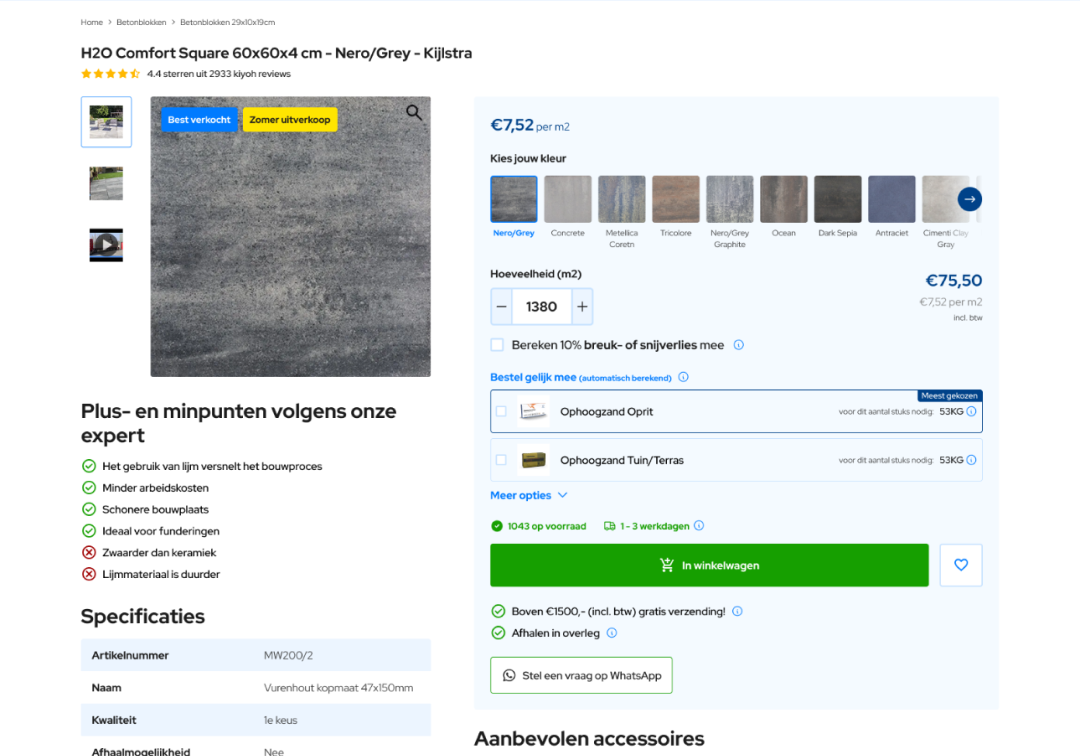The width and height of the screenshot is (1080, 756).
Task: Open info icon for gratis verzending
Action: click(x=737, y=611)
